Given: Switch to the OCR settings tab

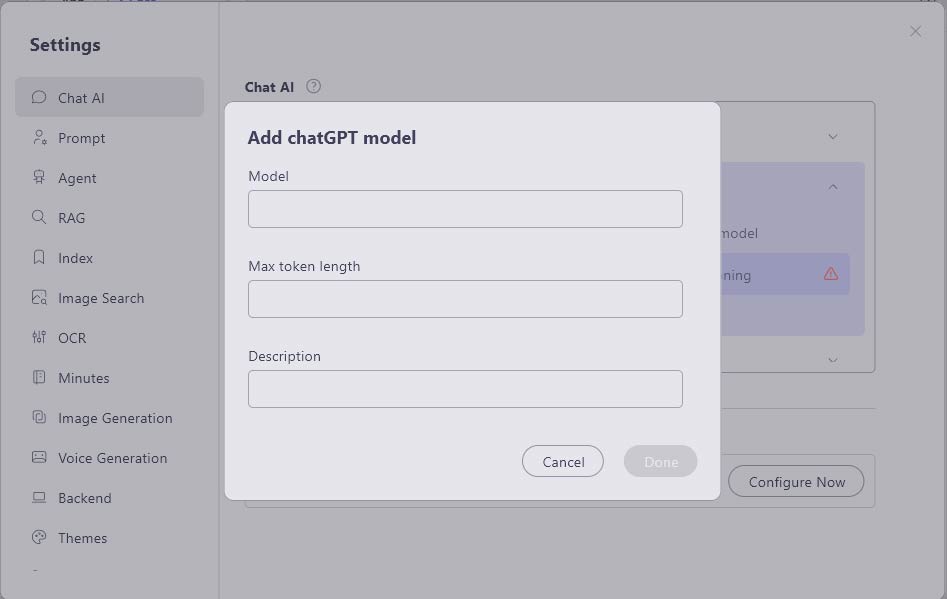Looking at the screenshot, I should coord(109,338).
